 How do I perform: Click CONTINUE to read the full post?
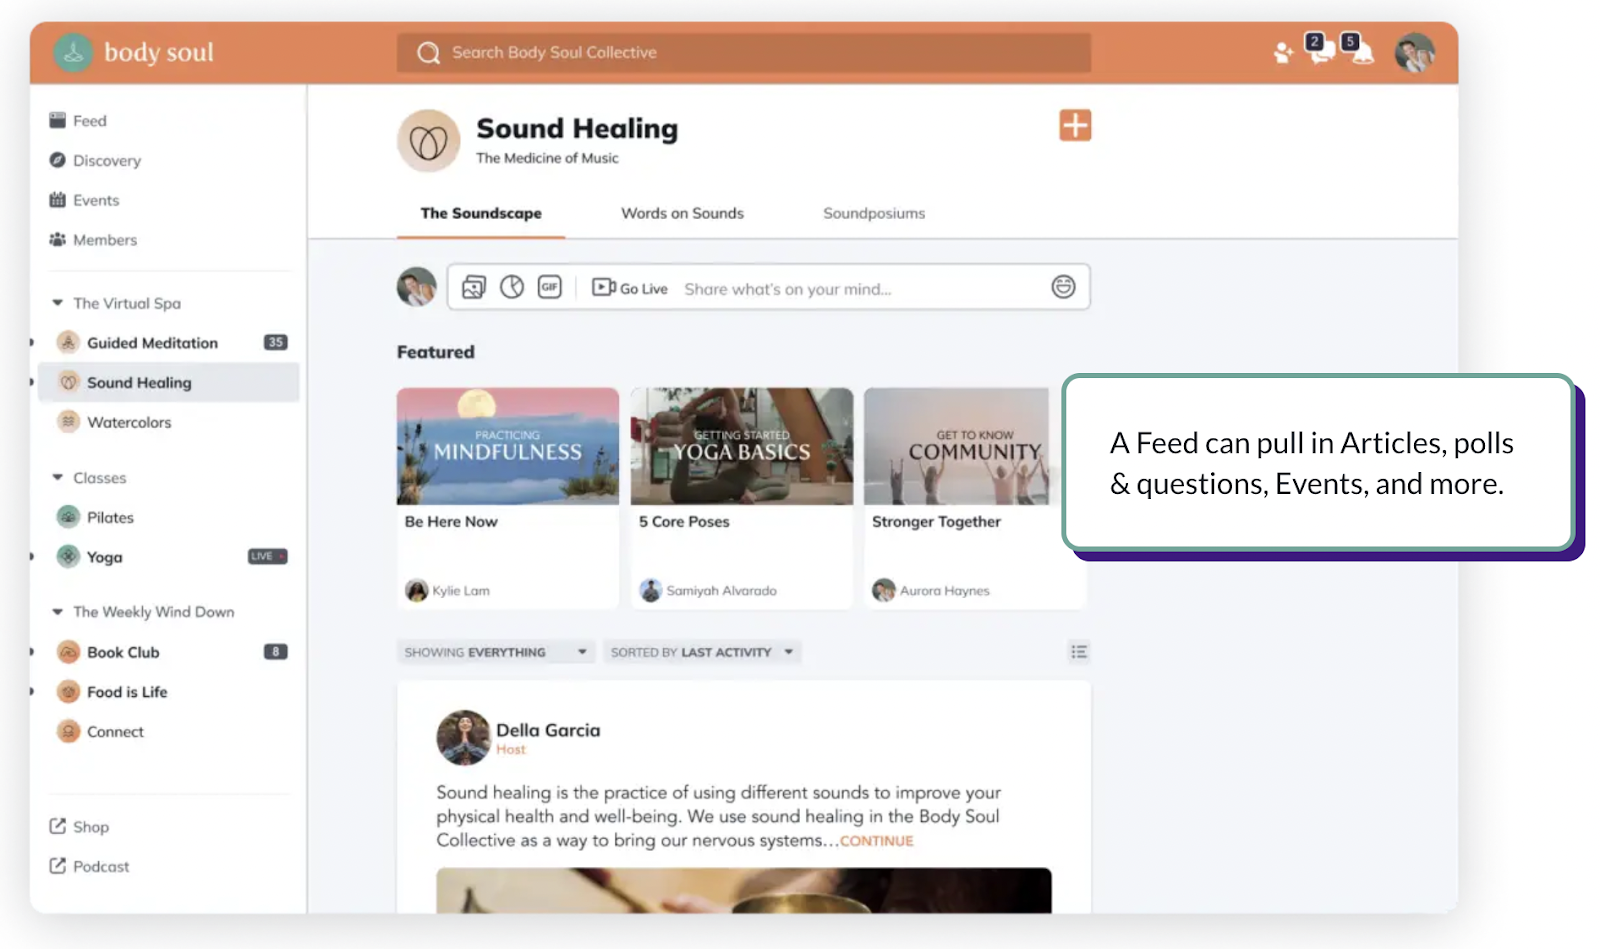click(876, 841)
